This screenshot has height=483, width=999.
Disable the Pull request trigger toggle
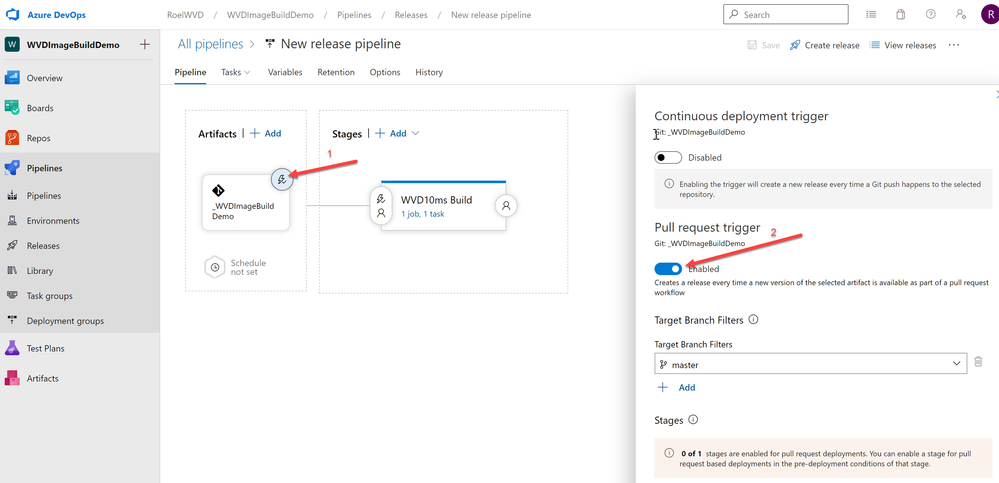[668, 269]
